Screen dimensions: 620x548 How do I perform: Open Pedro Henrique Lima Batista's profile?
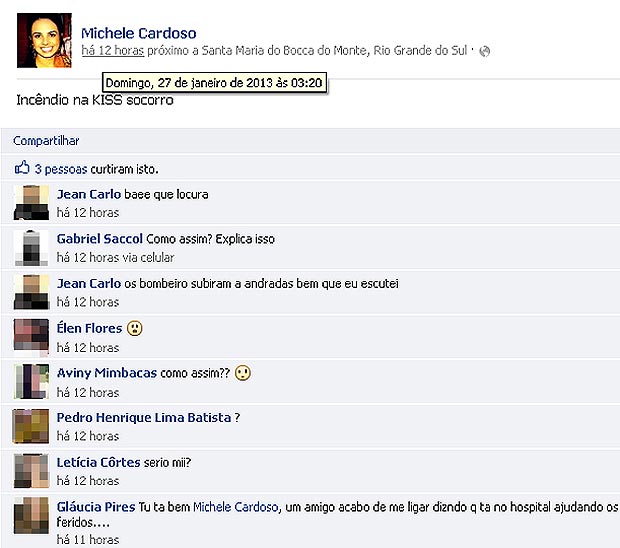144,418
